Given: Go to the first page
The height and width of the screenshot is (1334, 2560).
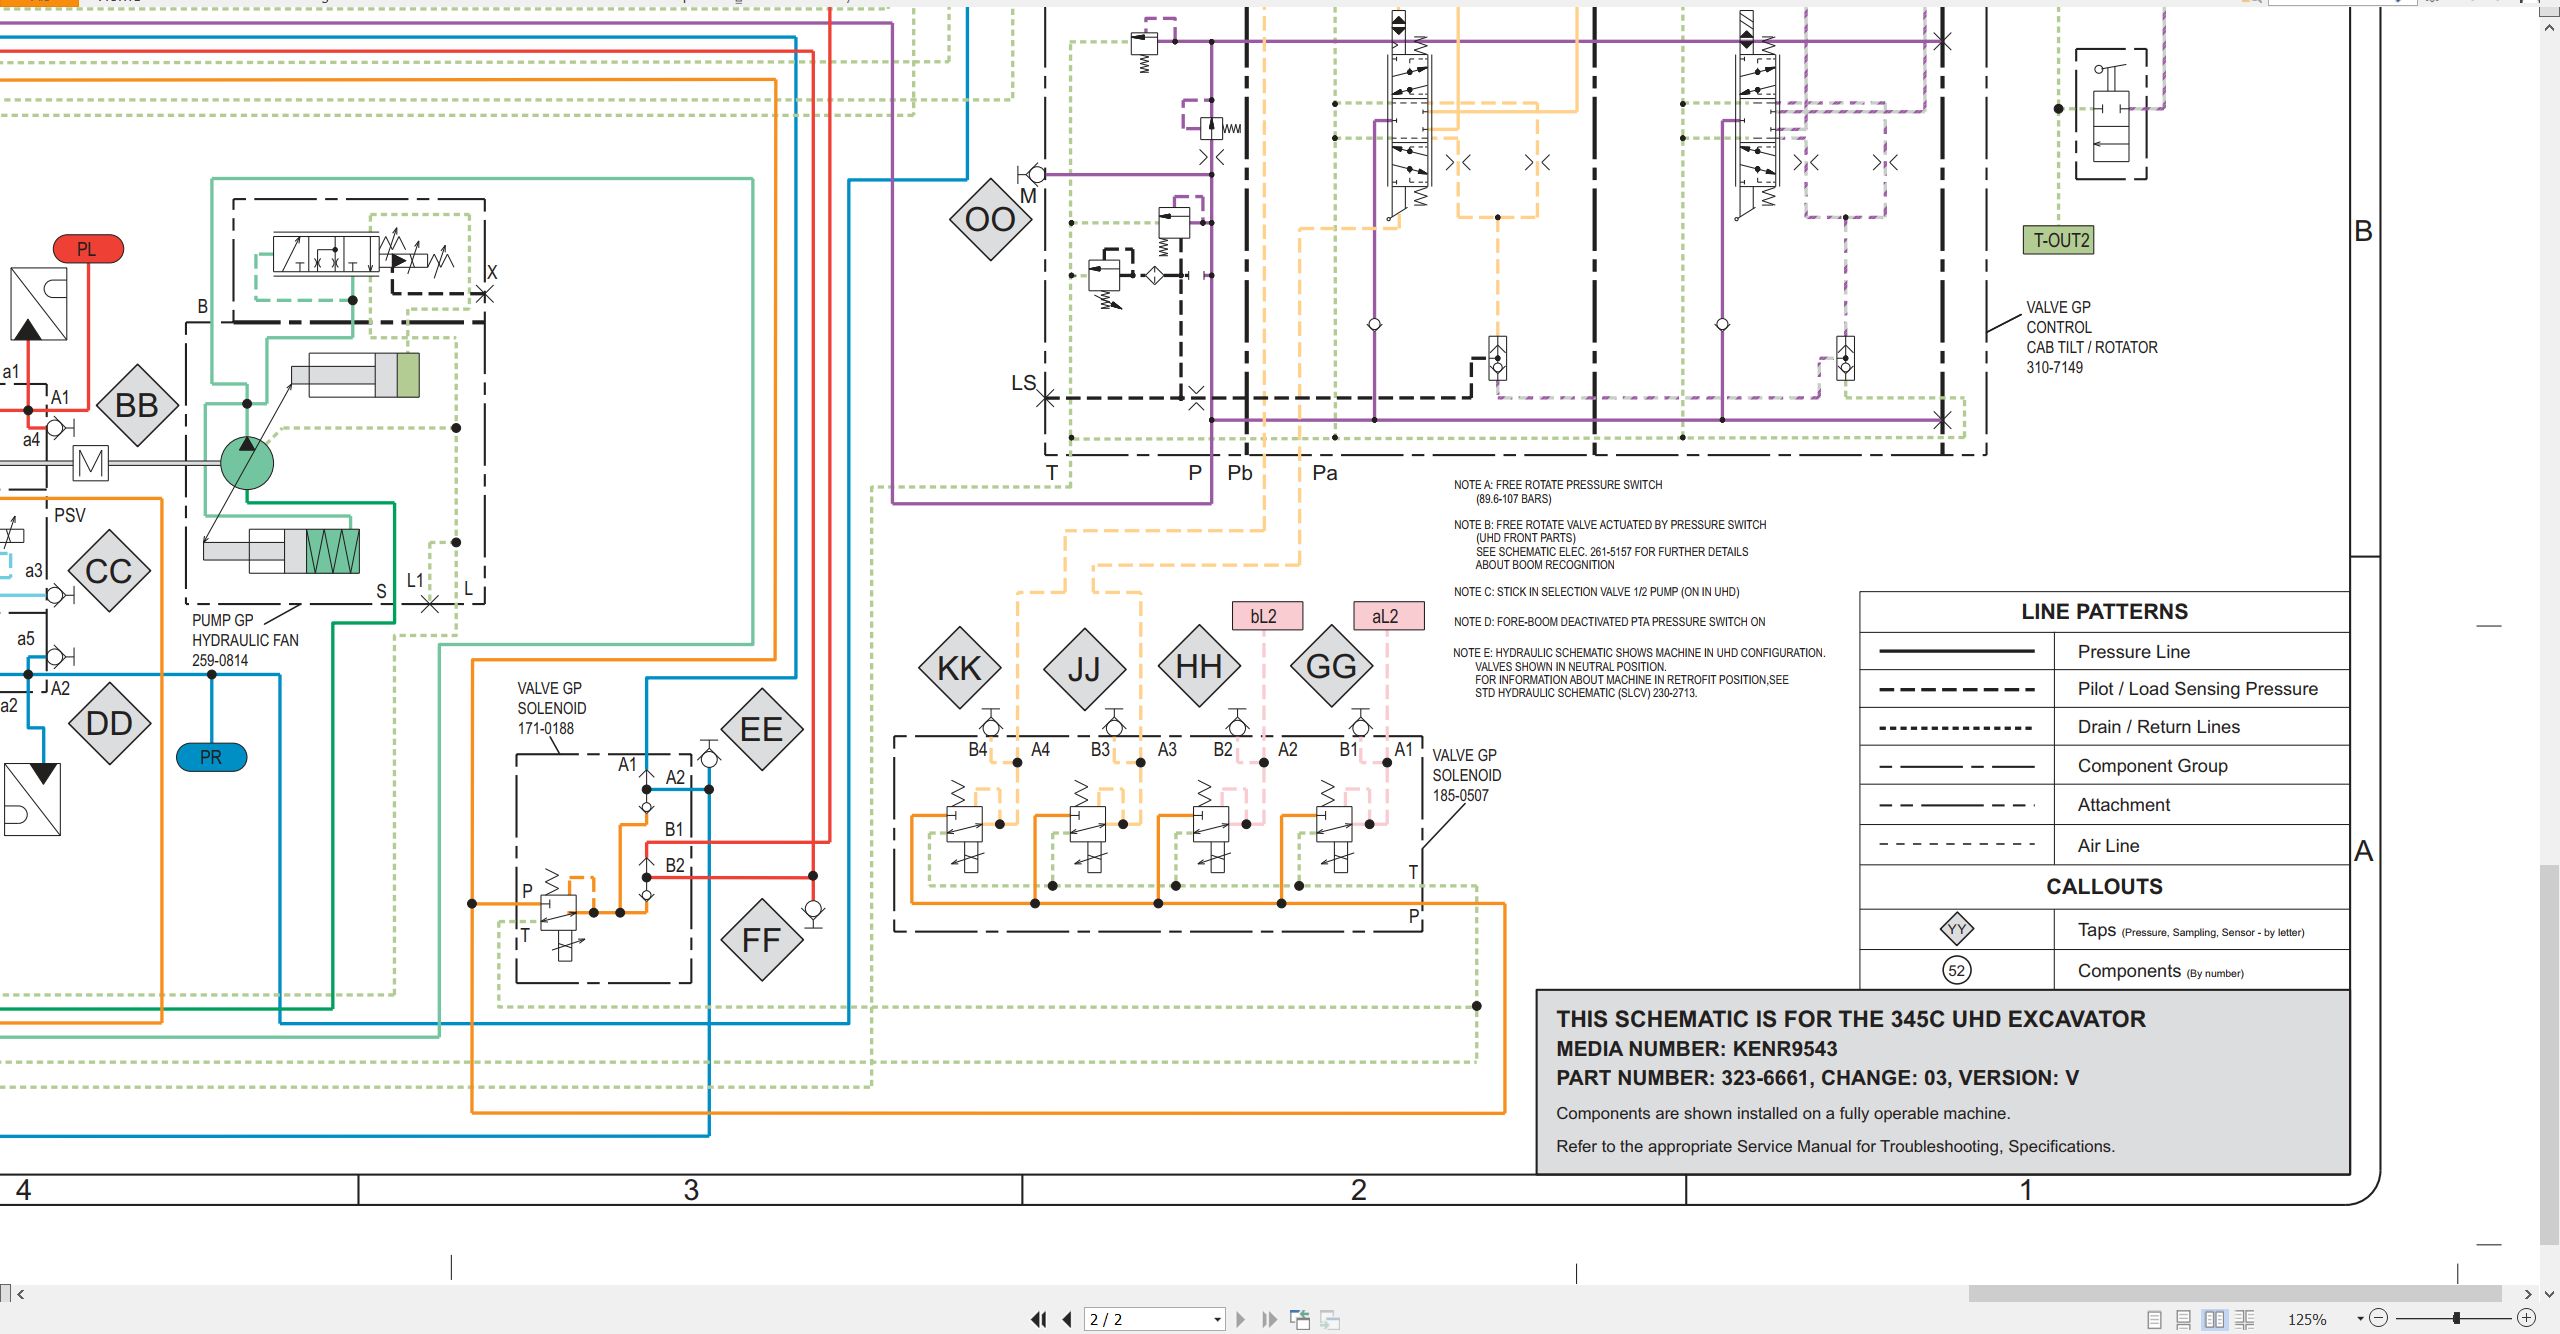Looking at the screenshot, I should tap(1039, 1320).
